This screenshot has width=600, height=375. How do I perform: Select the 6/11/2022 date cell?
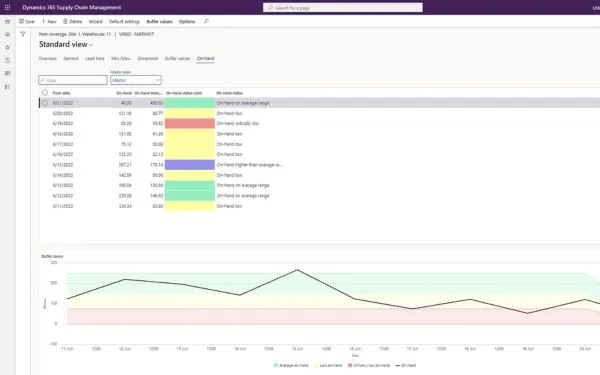click(63, 206)
